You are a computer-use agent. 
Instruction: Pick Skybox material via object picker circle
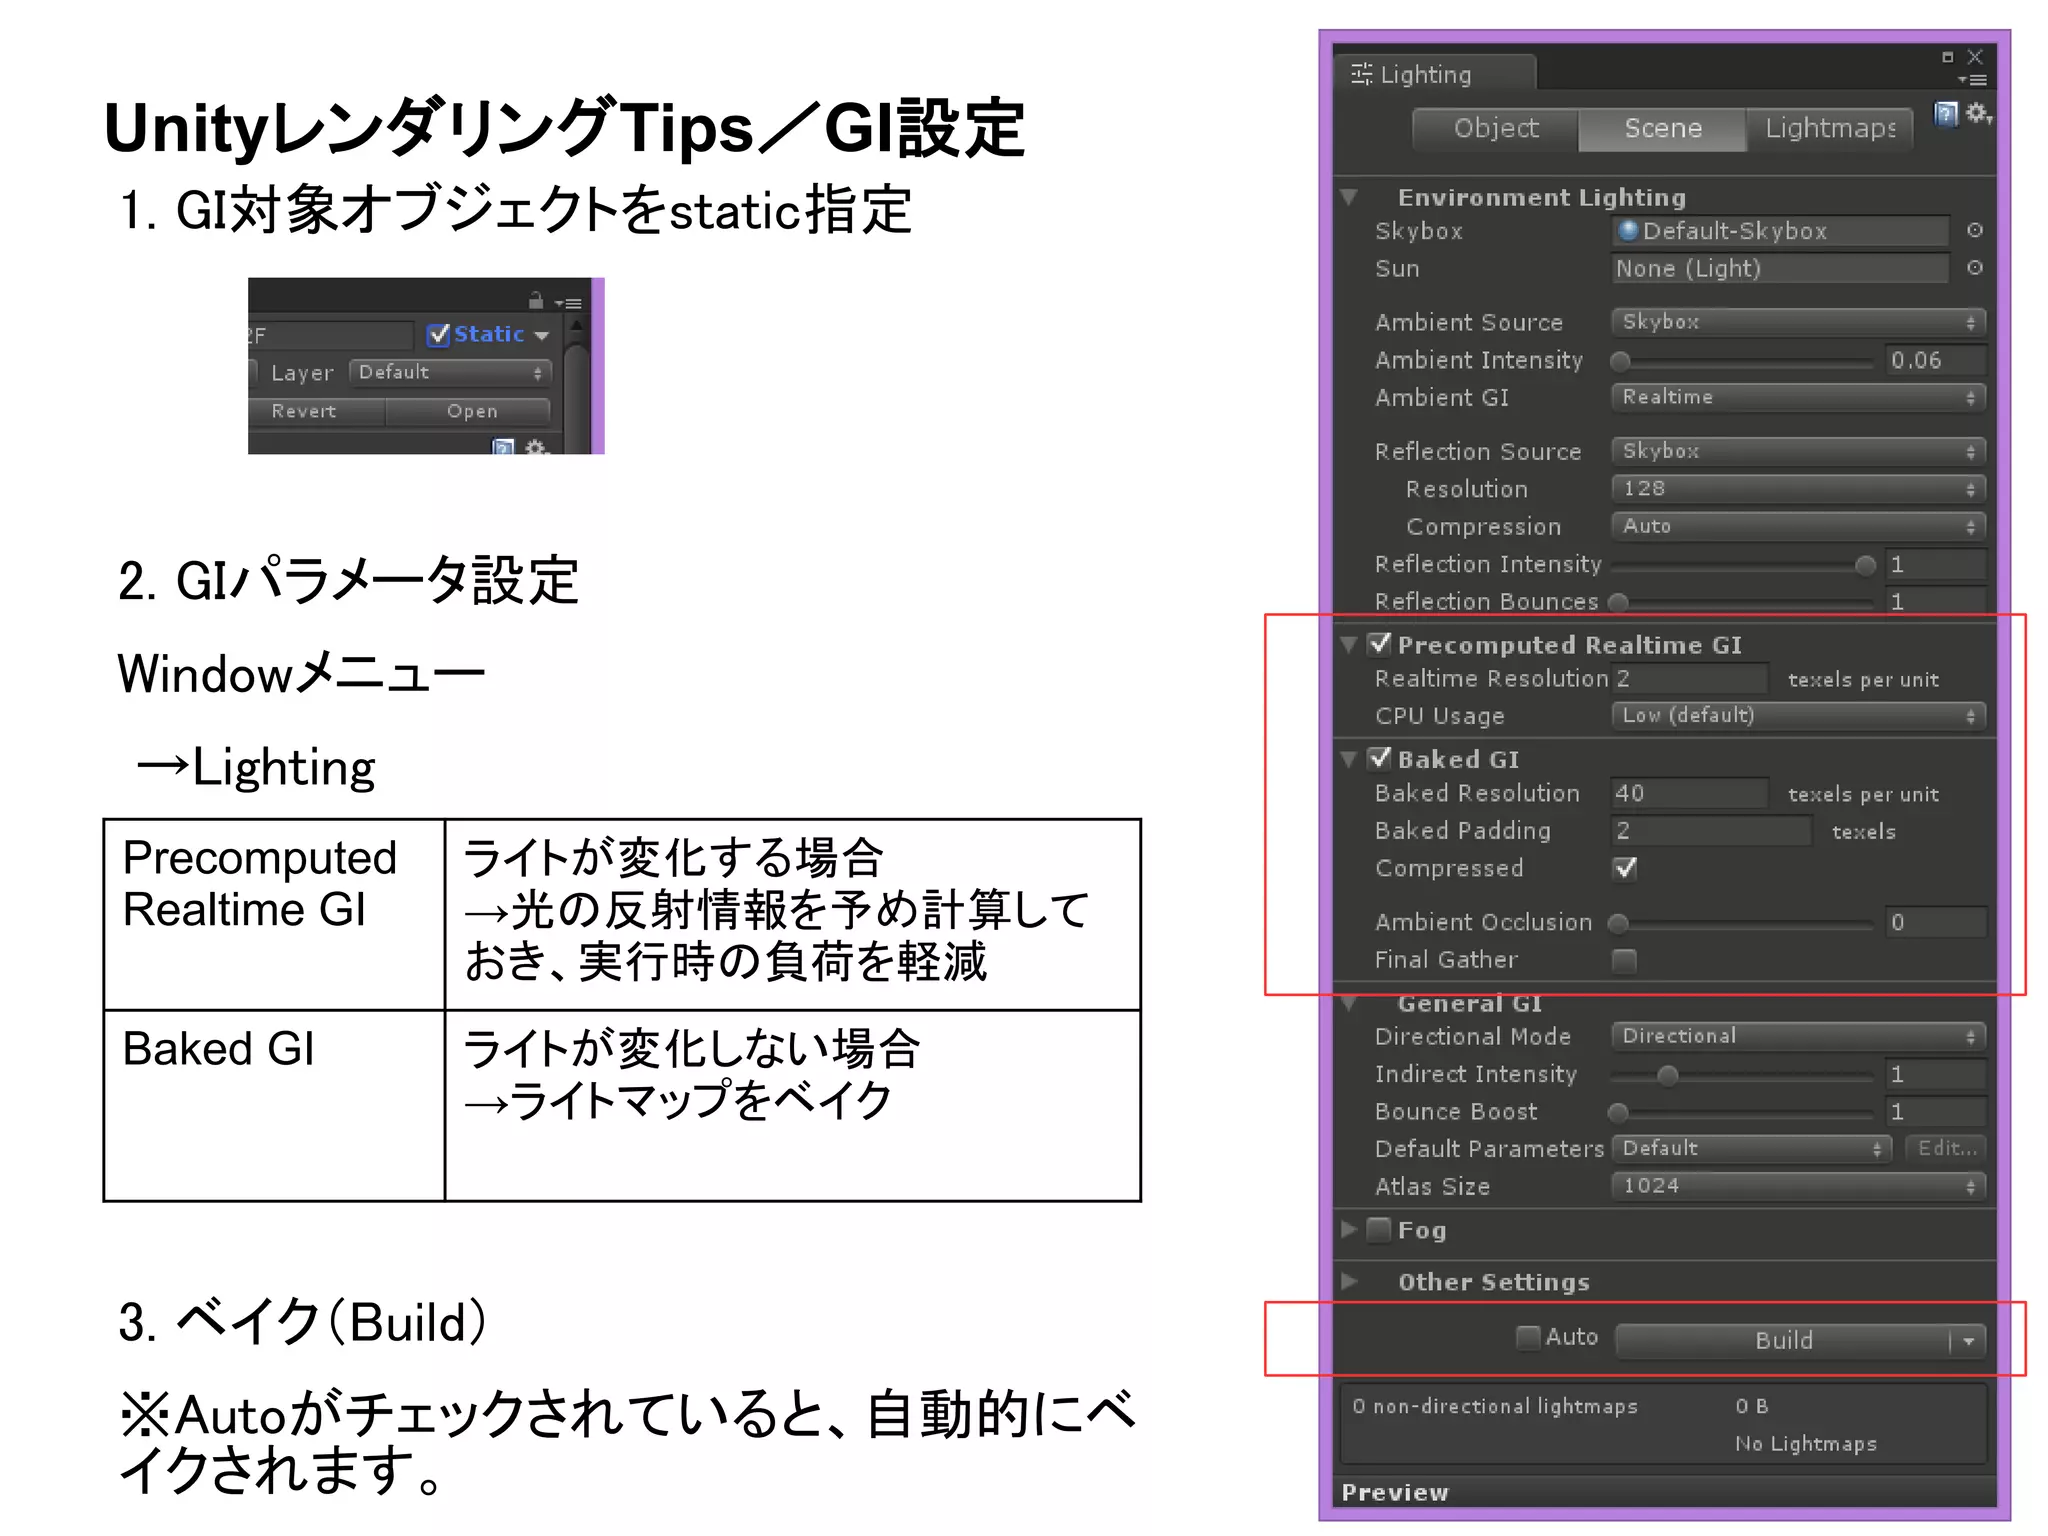point(1975,231)
